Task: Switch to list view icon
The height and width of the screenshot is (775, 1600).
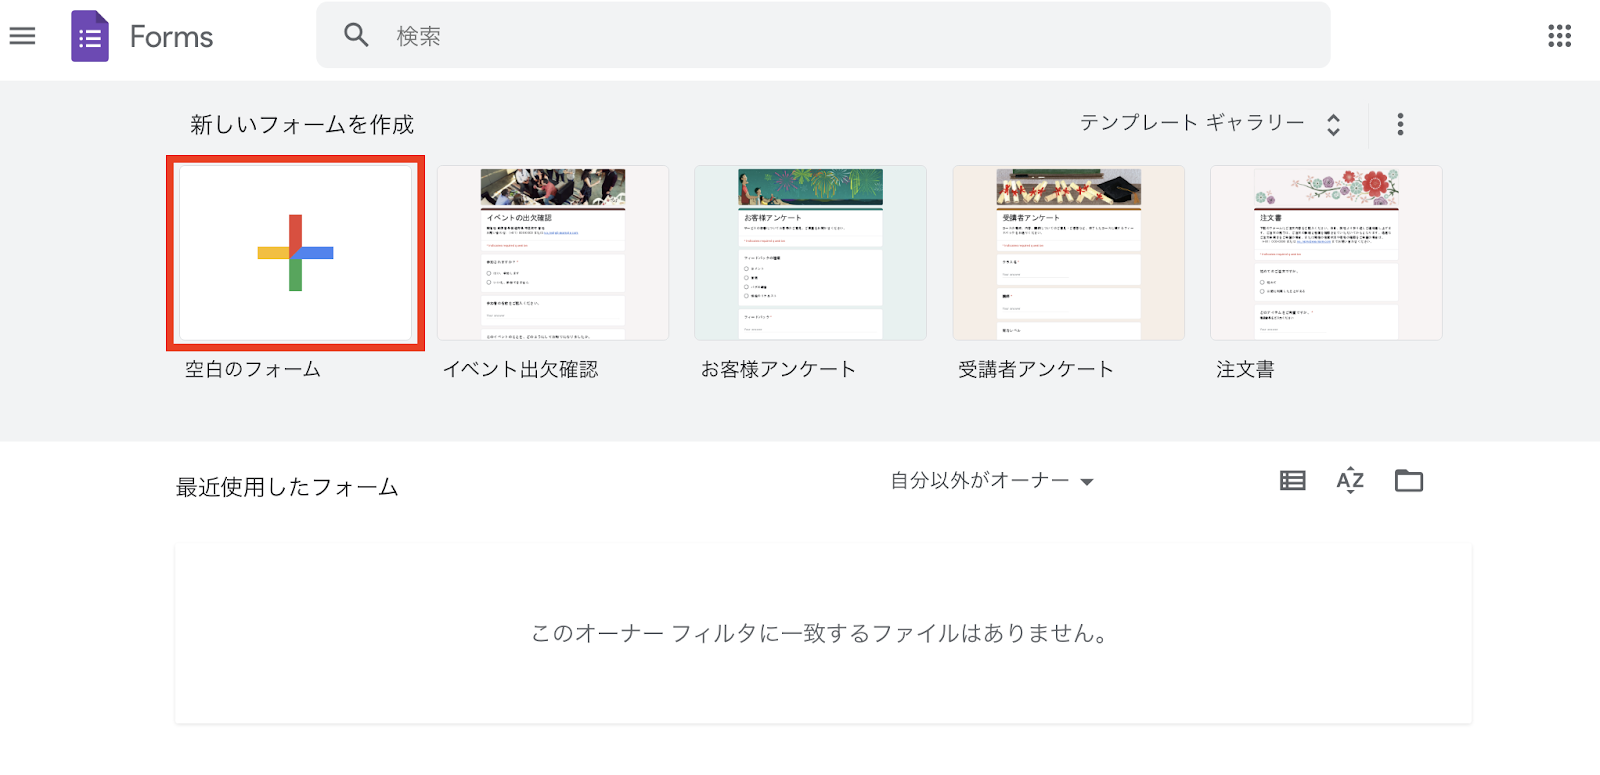Action: [1292, 481]
